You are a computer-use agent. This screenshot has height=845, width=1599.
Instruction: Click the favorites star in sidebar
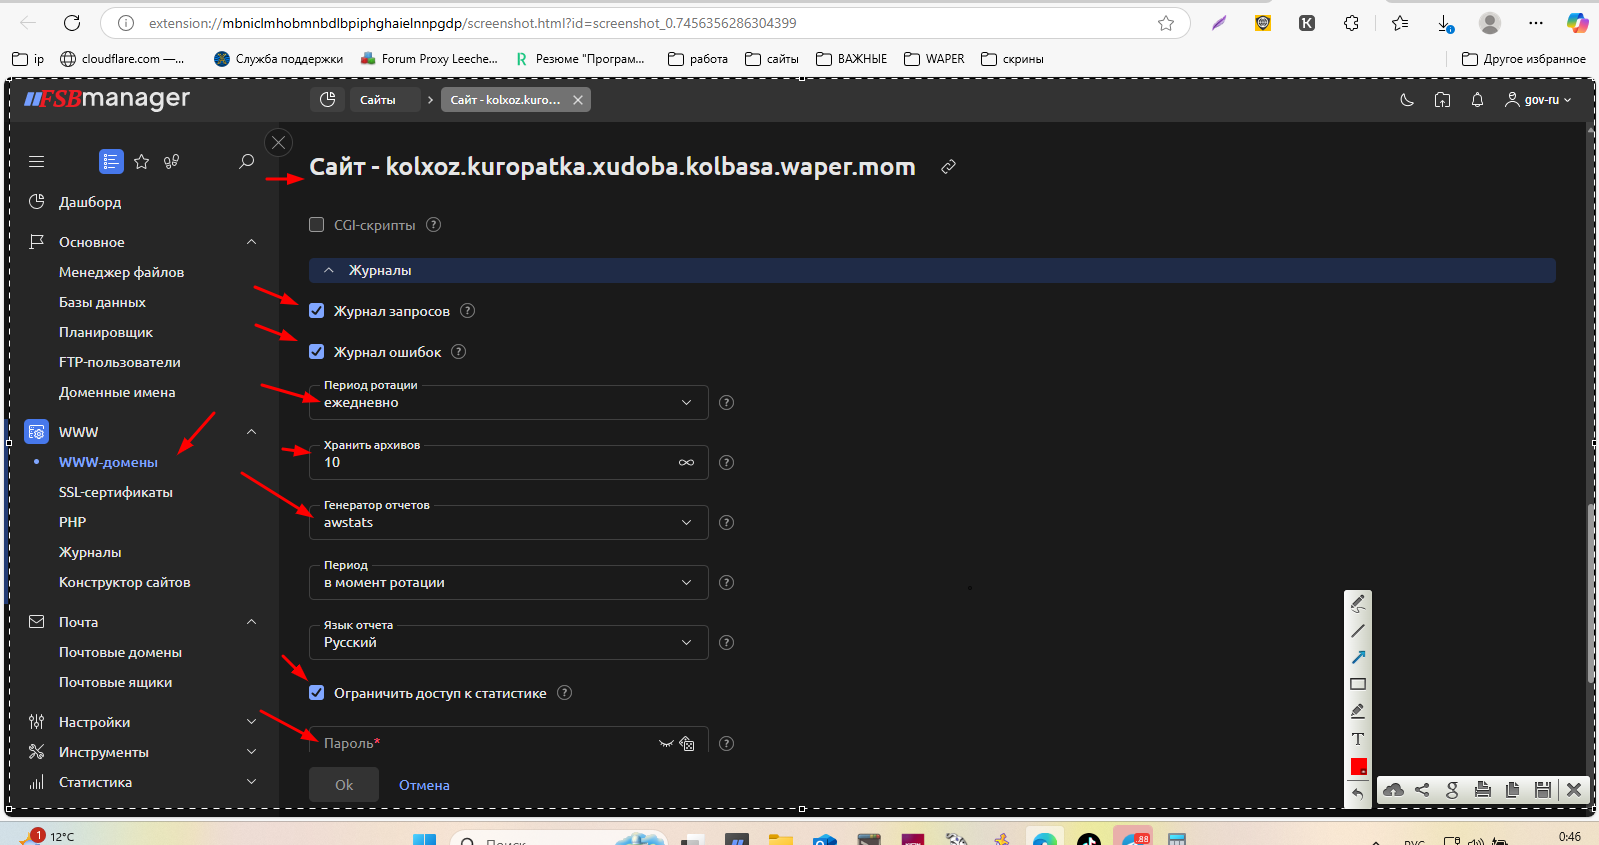[142, 161]
